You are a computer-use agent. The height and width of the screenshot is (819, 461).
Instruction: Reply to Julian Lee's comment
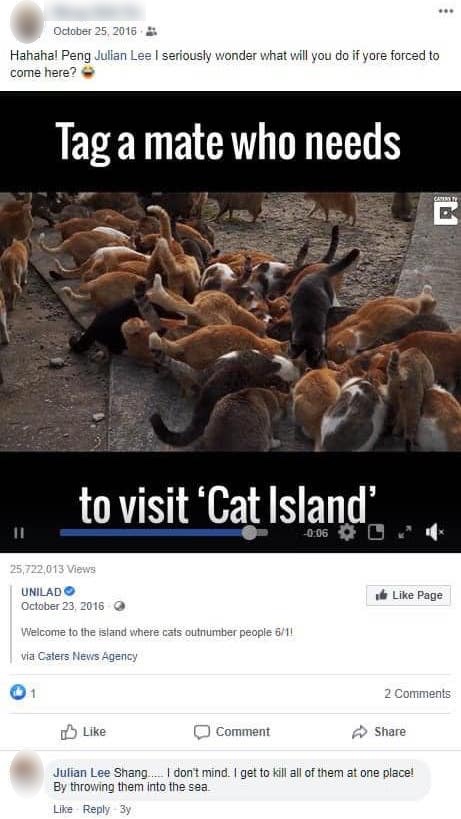tap(96, 809)
